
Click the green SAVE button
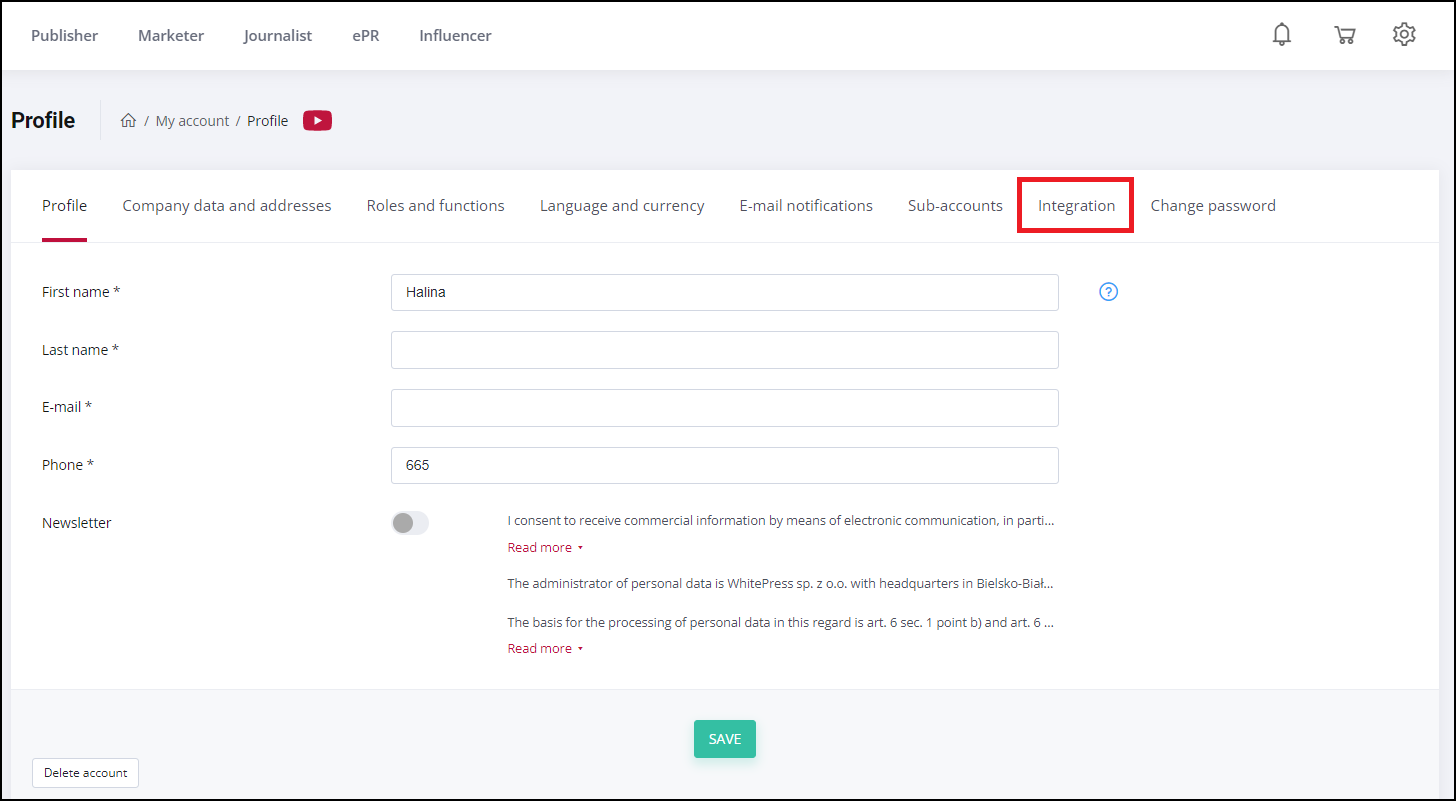pyautogui.click(x=725, y=739)
